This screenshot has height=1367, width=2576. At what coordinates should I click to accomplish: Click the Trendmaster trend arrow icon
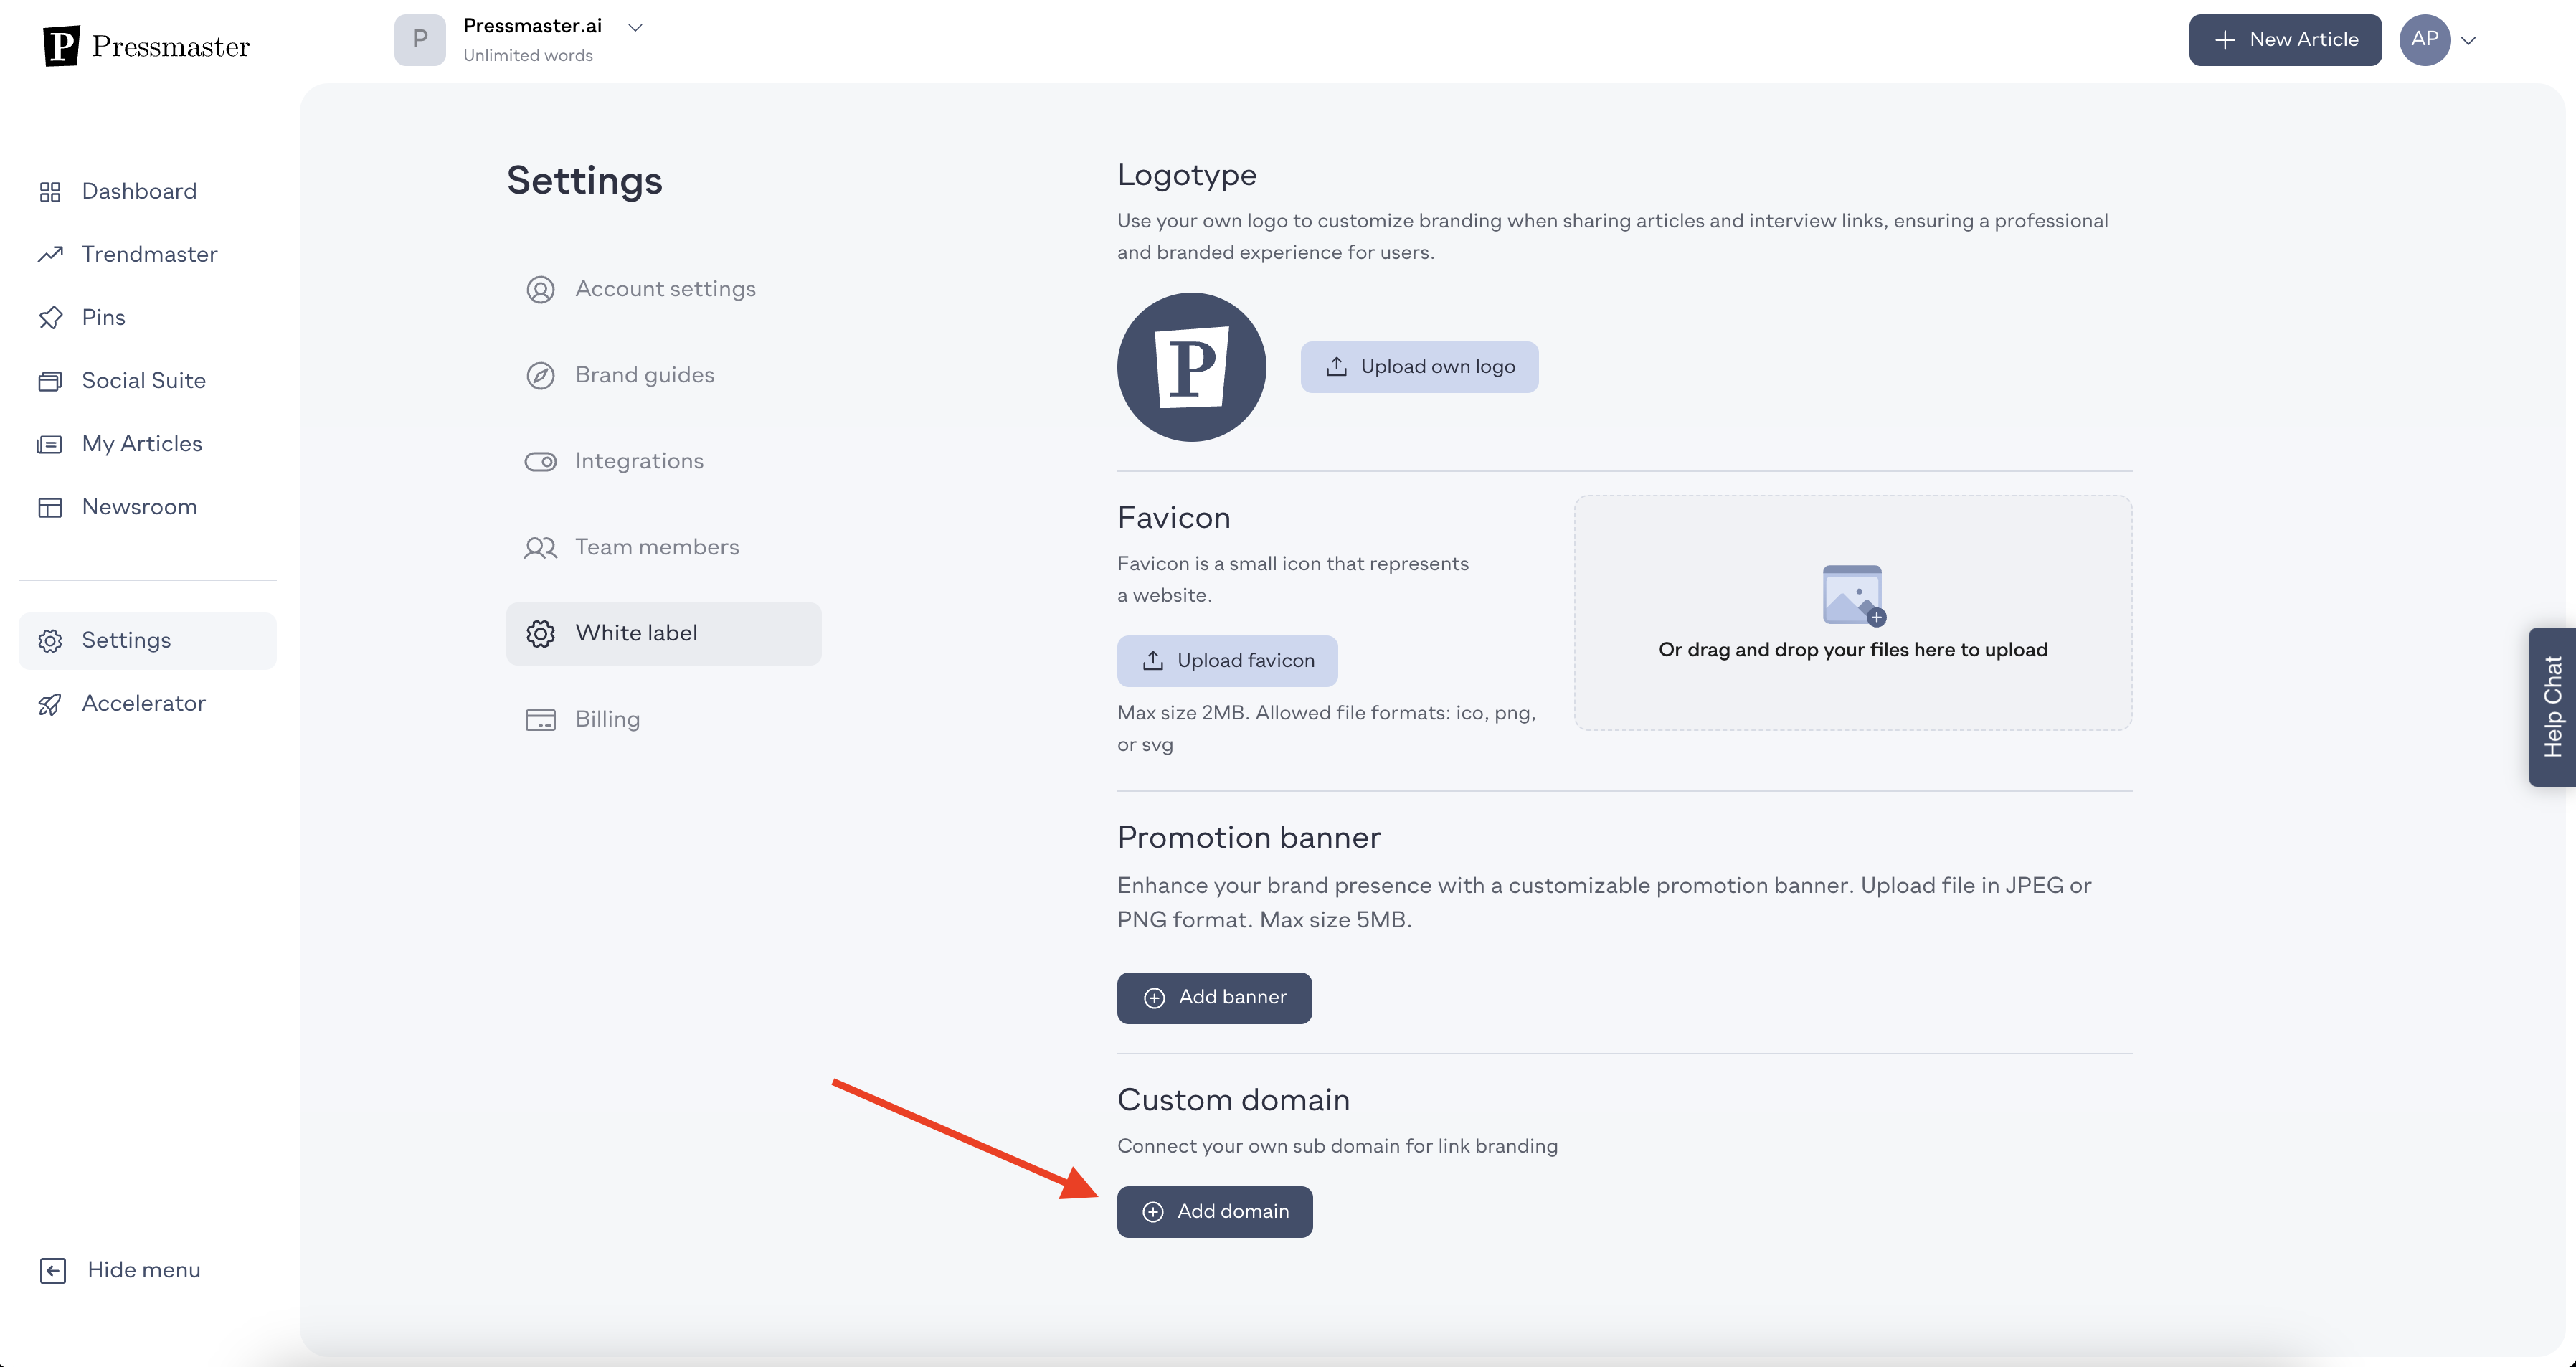pos(50,254)
